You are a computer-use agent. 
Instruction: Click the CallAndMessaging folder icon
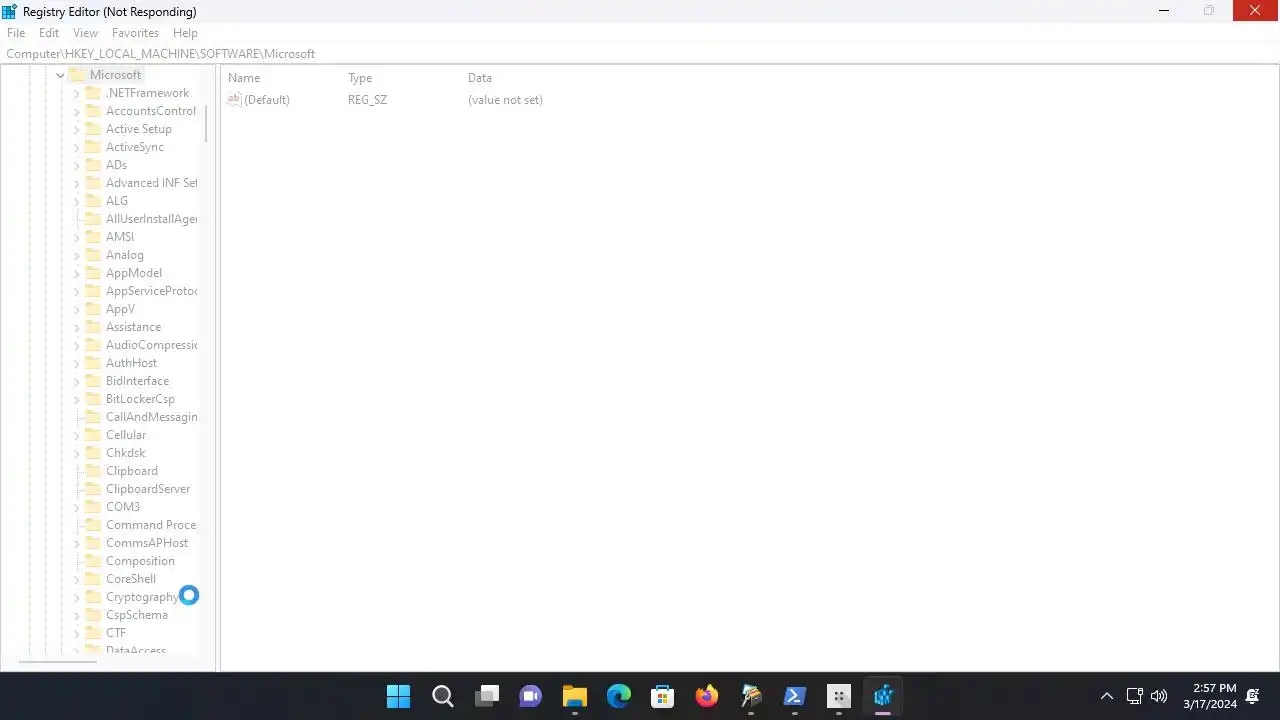pyautogui.click(x=93, y=417)
